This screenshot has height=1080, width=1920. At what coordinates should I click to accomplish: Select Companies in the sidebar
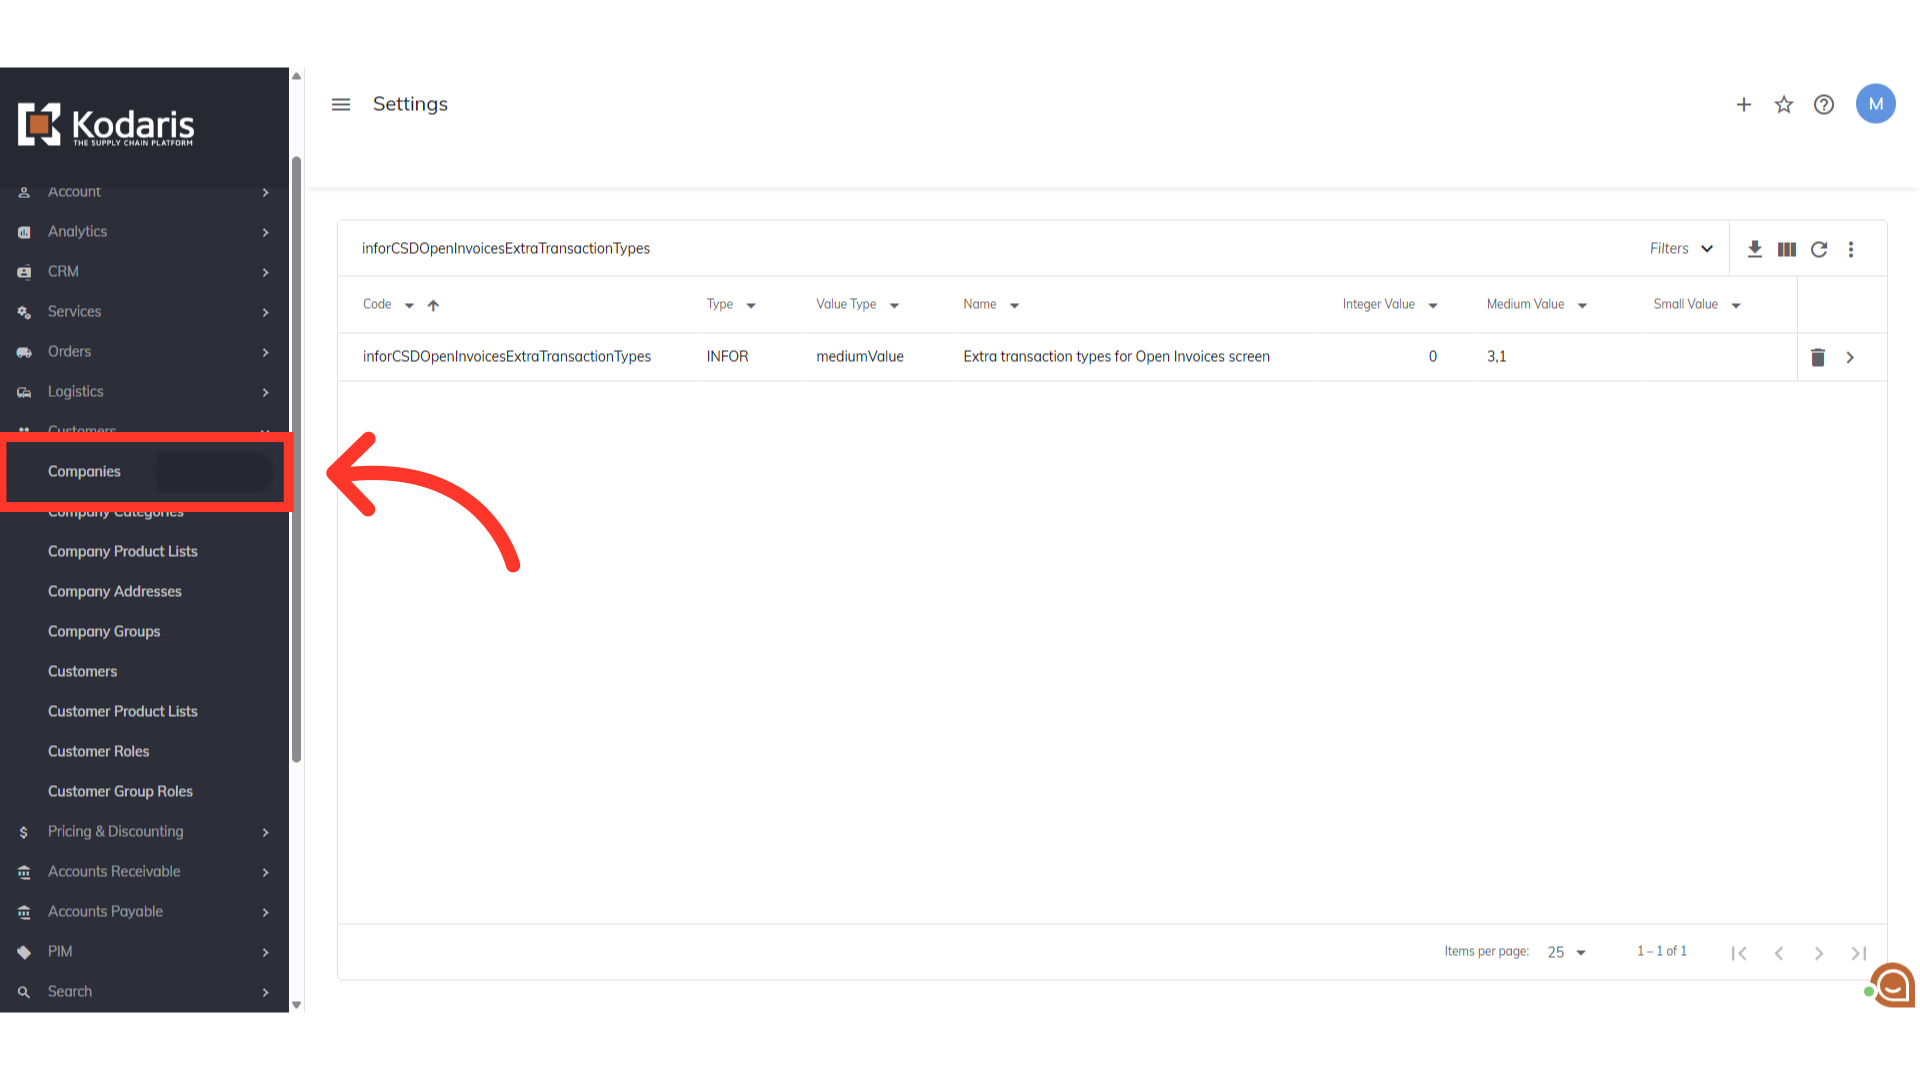coord(84,471)
